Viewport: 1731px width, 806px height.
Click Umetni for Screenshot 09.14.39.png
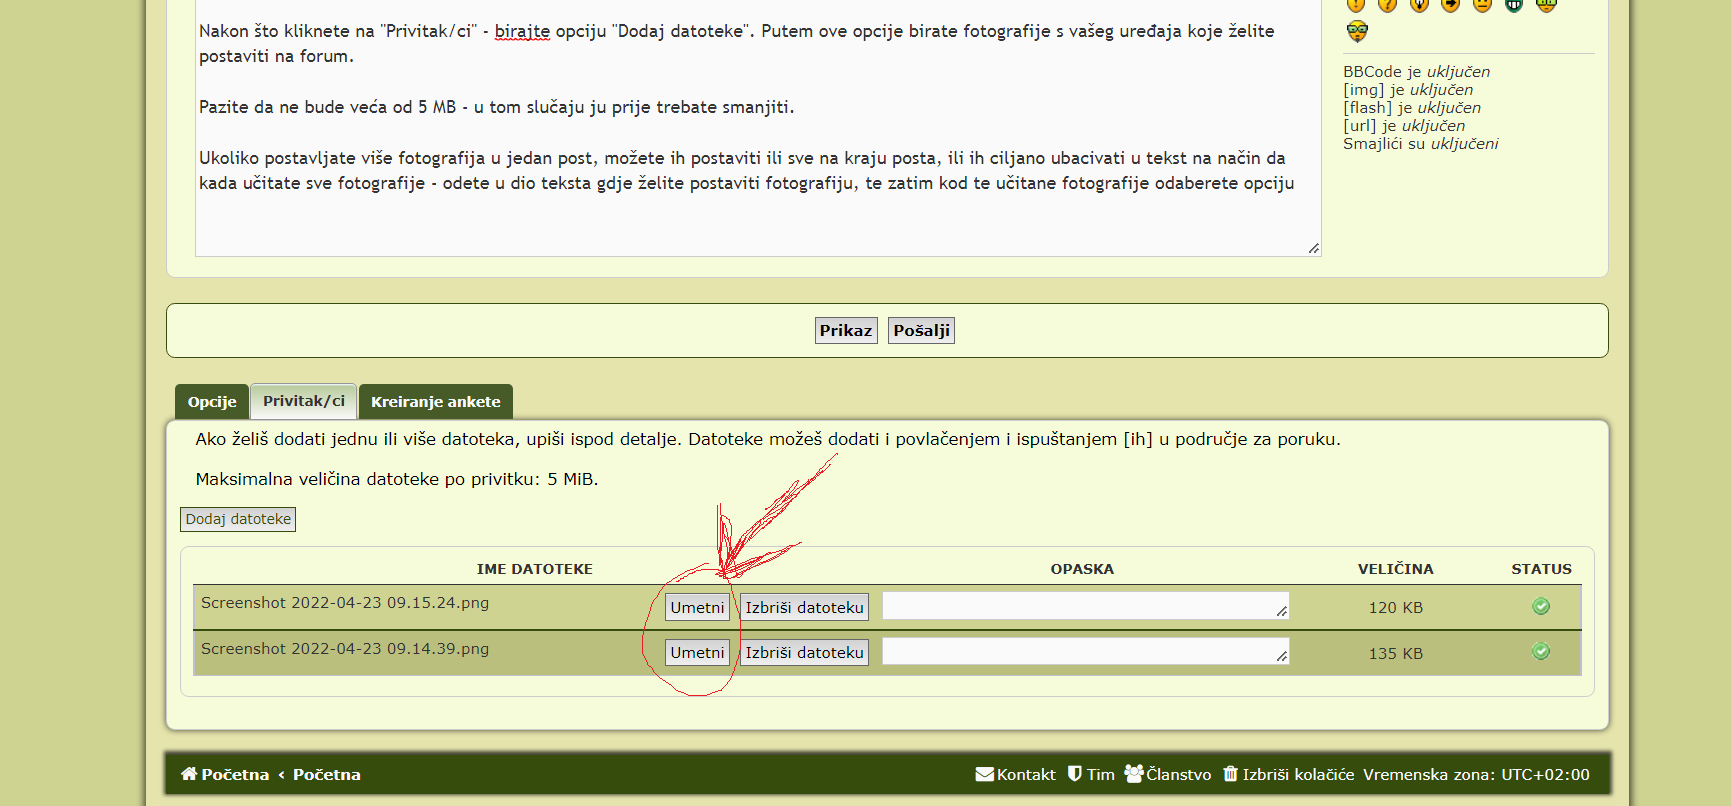(697, 653)
